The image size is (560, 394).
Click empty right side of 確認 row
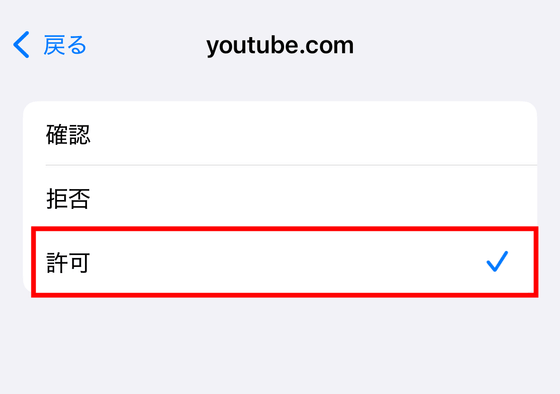point(393,133)
